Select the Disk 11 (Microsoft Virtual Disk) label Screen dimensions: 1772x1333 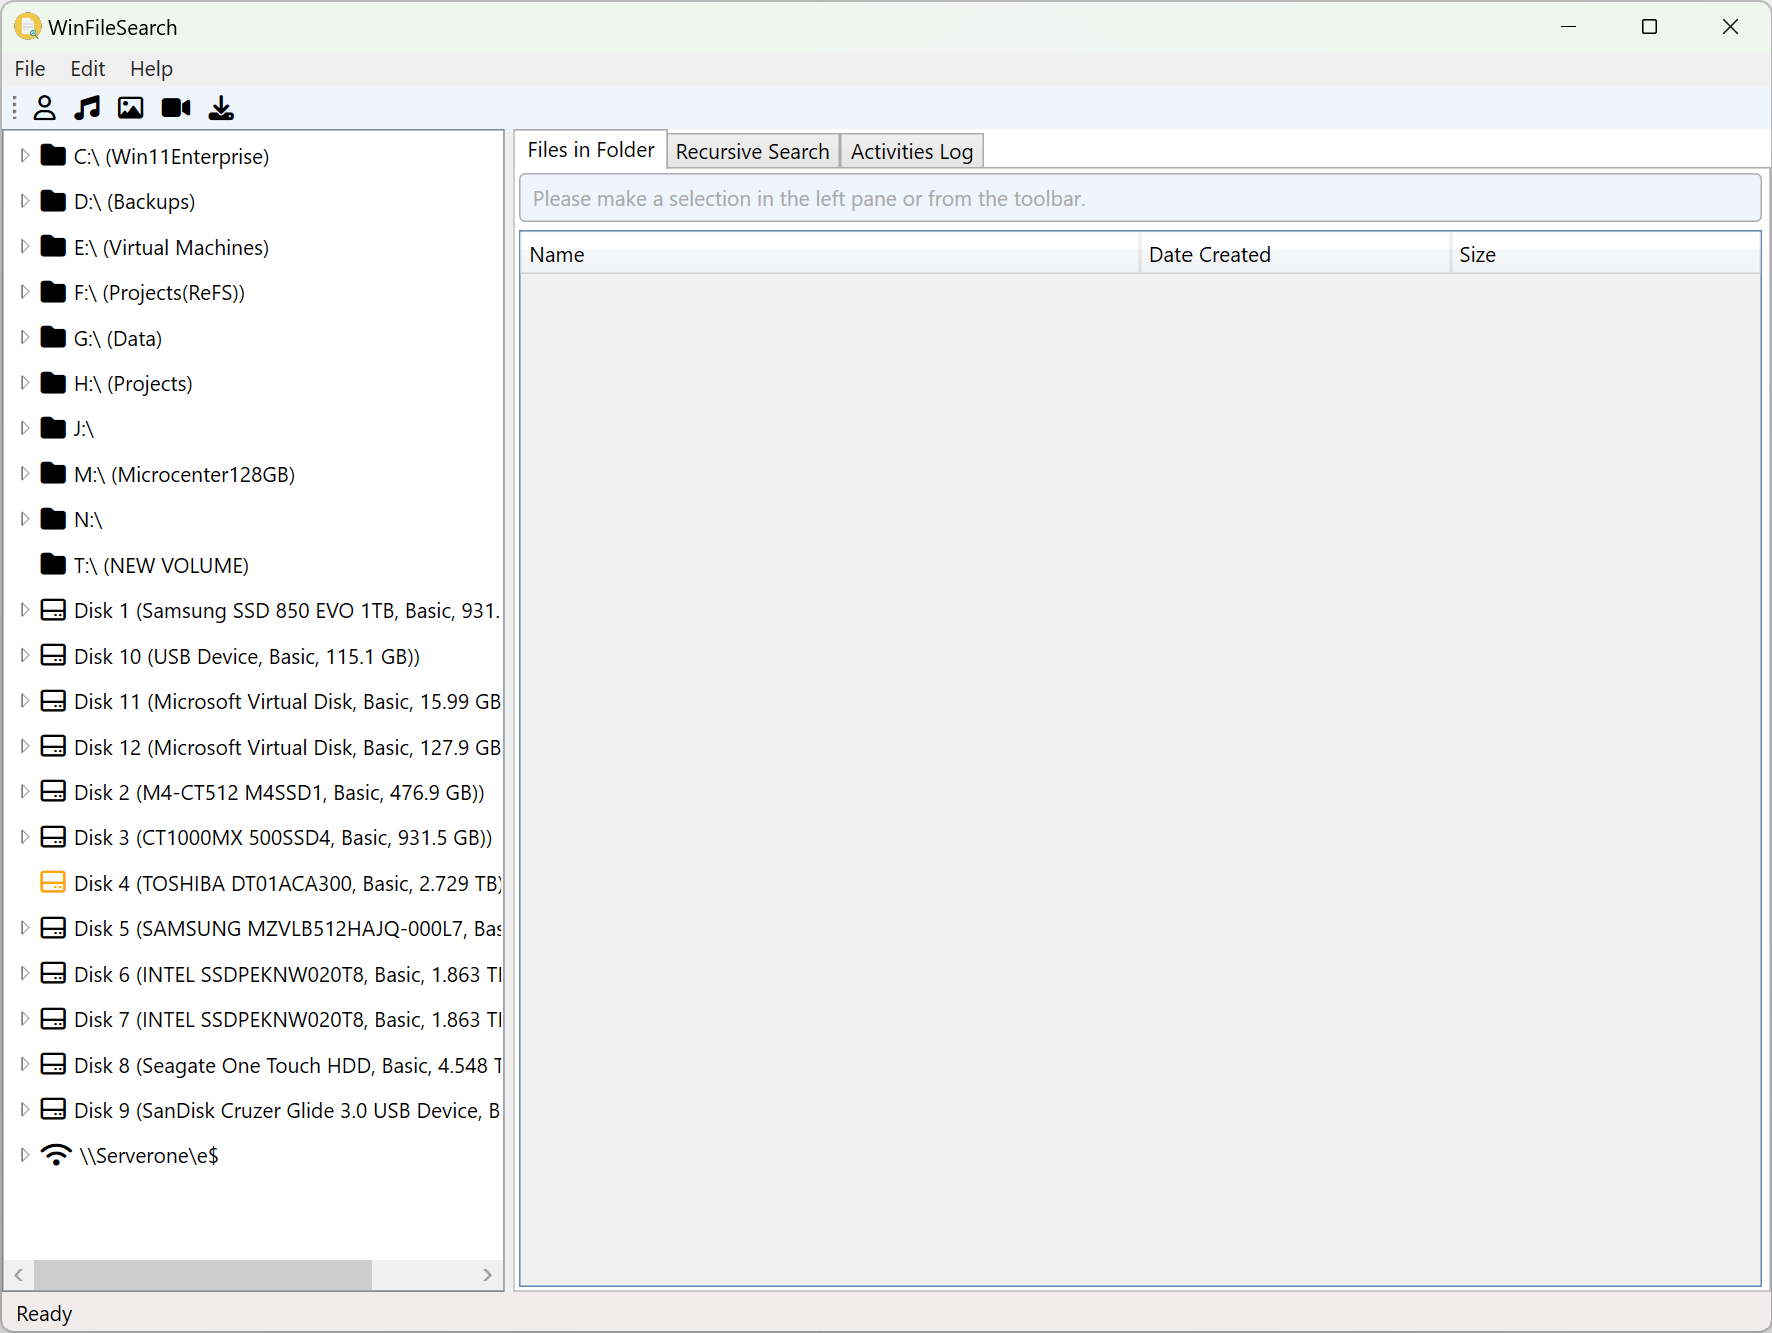coord(287,701)
